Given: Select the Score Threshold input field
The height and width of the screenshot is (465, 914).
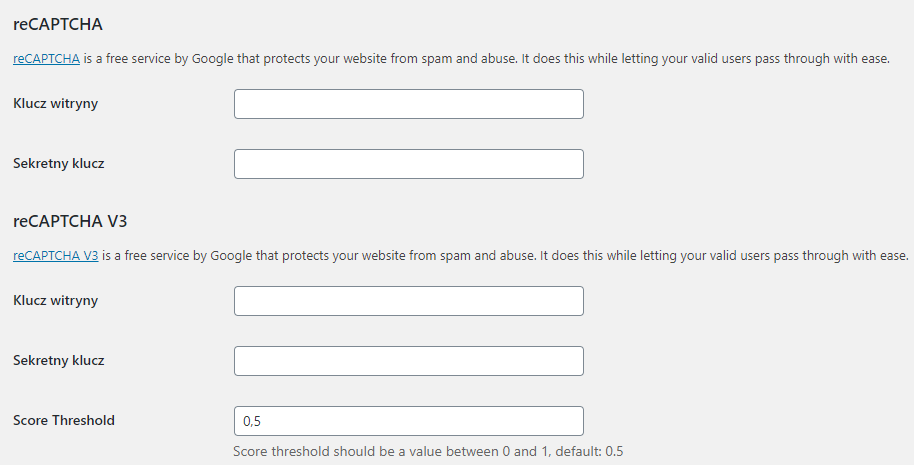Looking at the screenshot, I should point(408,421).
